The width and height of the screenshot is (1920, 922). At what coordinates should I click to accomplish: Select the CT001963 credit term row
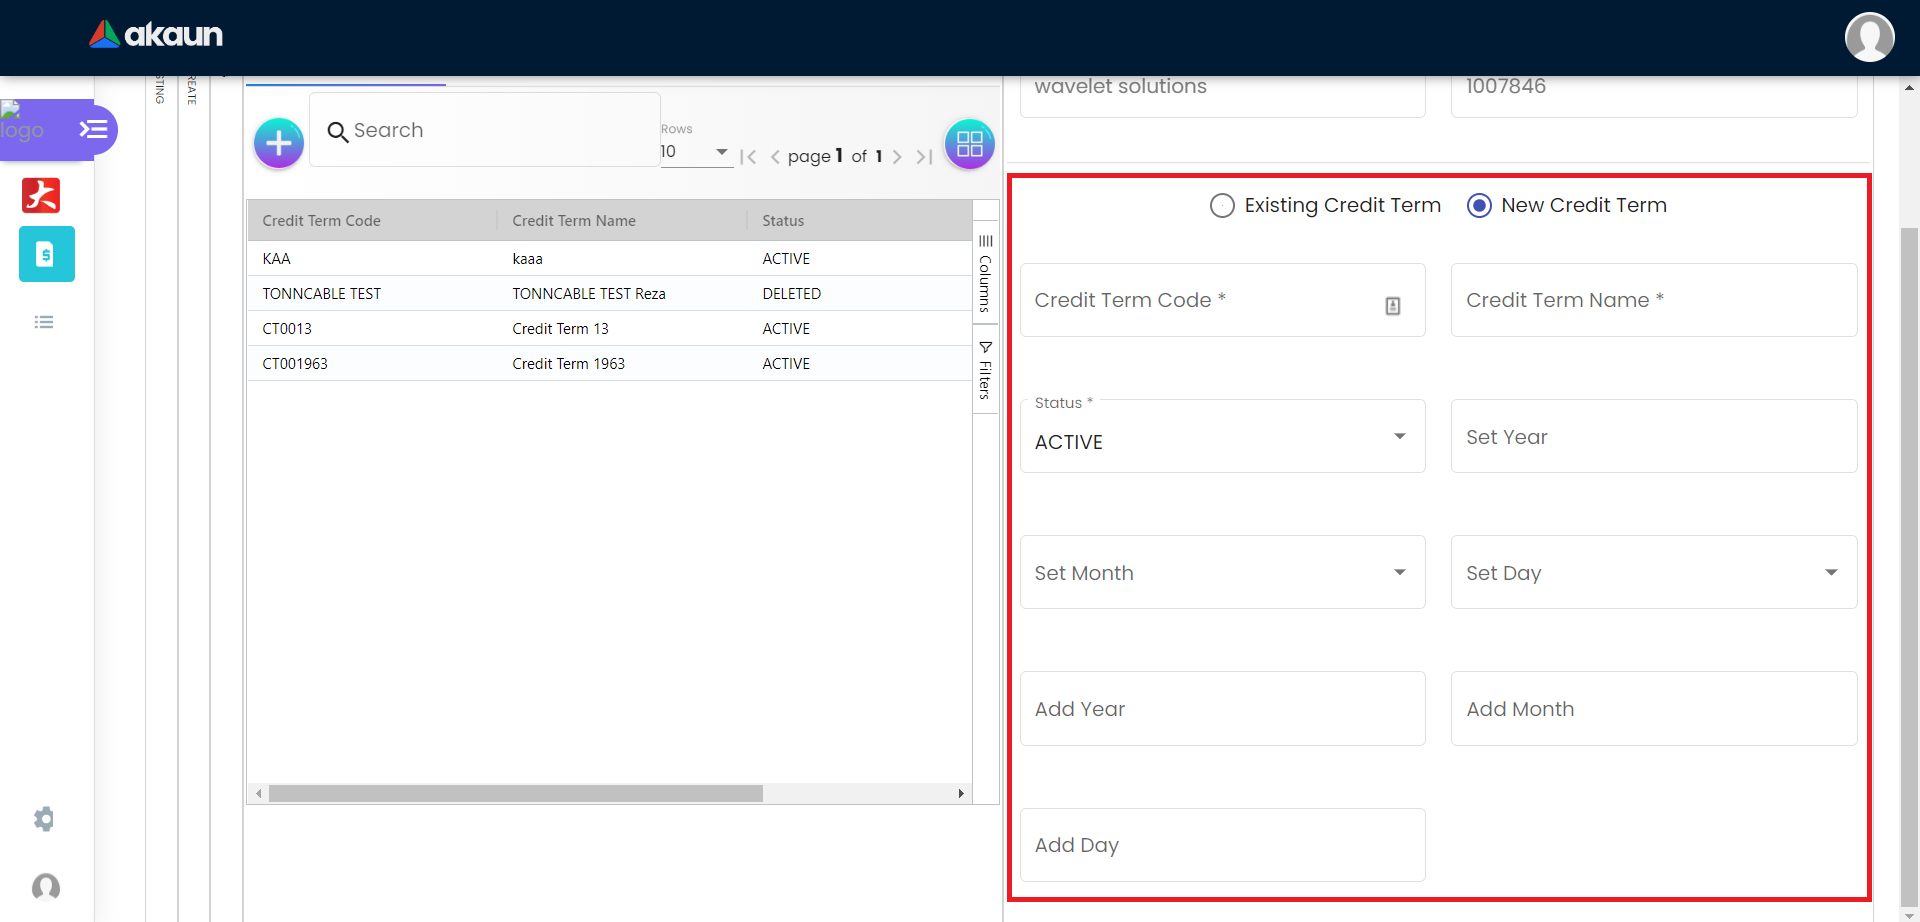(295, 364)
